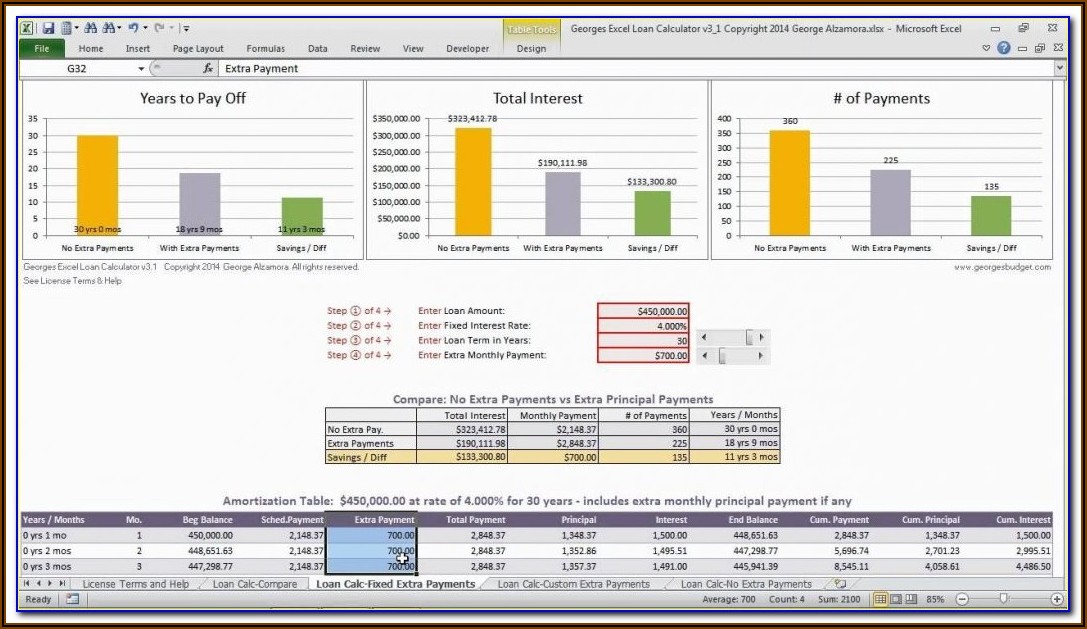This screenshot has height=629, width=1087.
Task: Open the Data ribbon tab
Action: pyautogui.click(x=318, y=49)
